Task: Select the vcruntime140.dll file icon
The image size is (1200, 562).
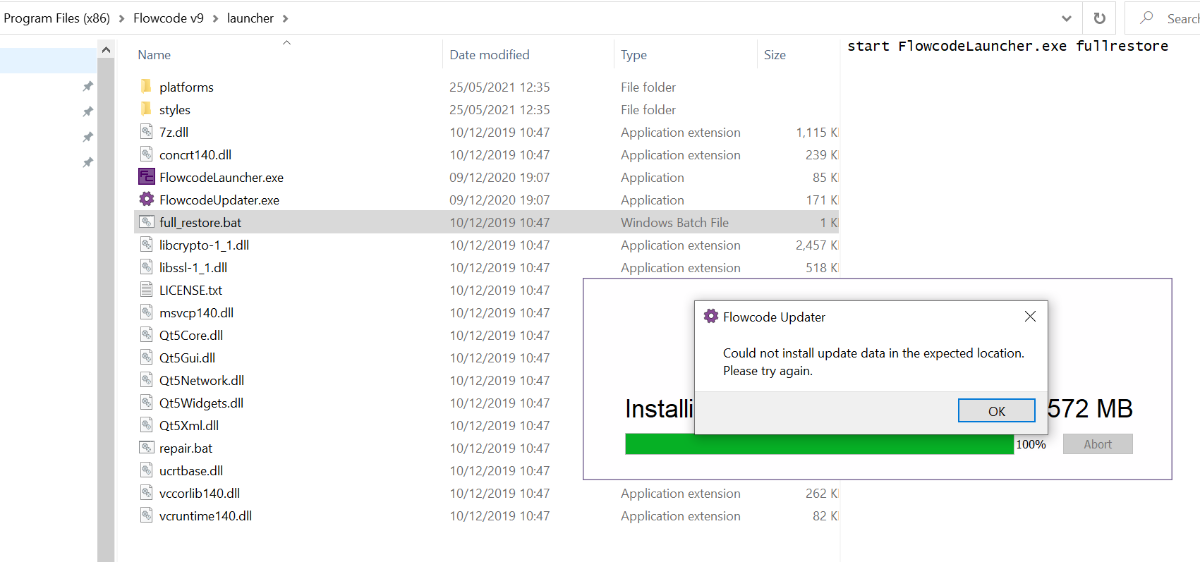Action: pyautogui.click(x=146, y=516)
